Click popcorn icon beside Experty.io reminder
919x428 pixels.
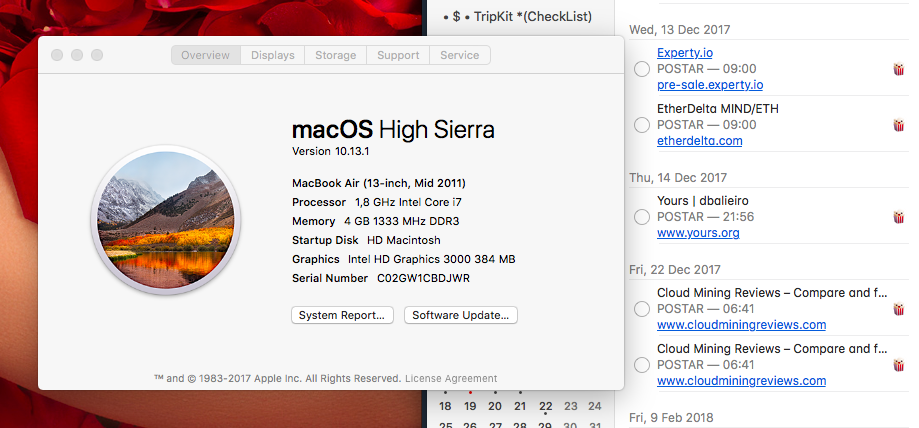point(898,69)
